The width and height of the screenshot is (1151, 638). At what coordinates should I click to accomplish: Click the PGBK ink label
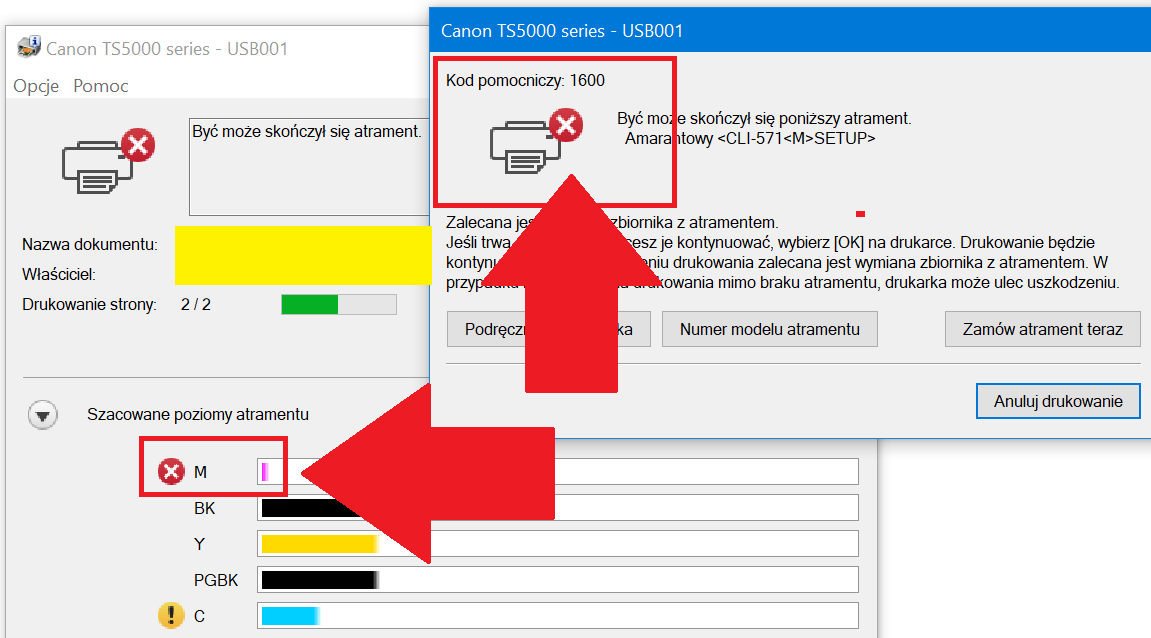216,580
